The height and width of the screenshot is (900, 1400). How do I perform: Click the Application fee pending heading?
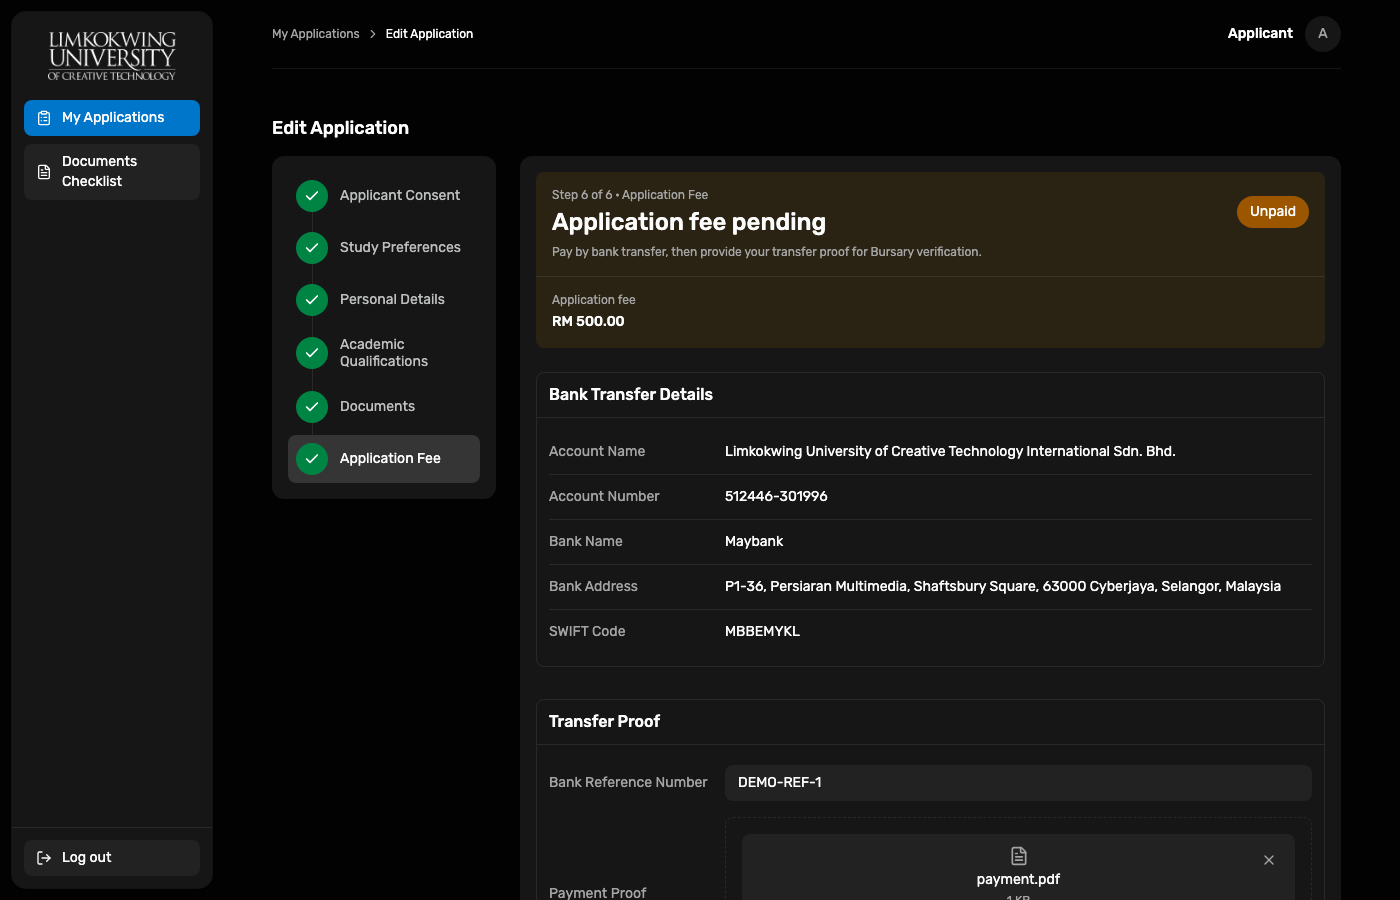point(689,222)
